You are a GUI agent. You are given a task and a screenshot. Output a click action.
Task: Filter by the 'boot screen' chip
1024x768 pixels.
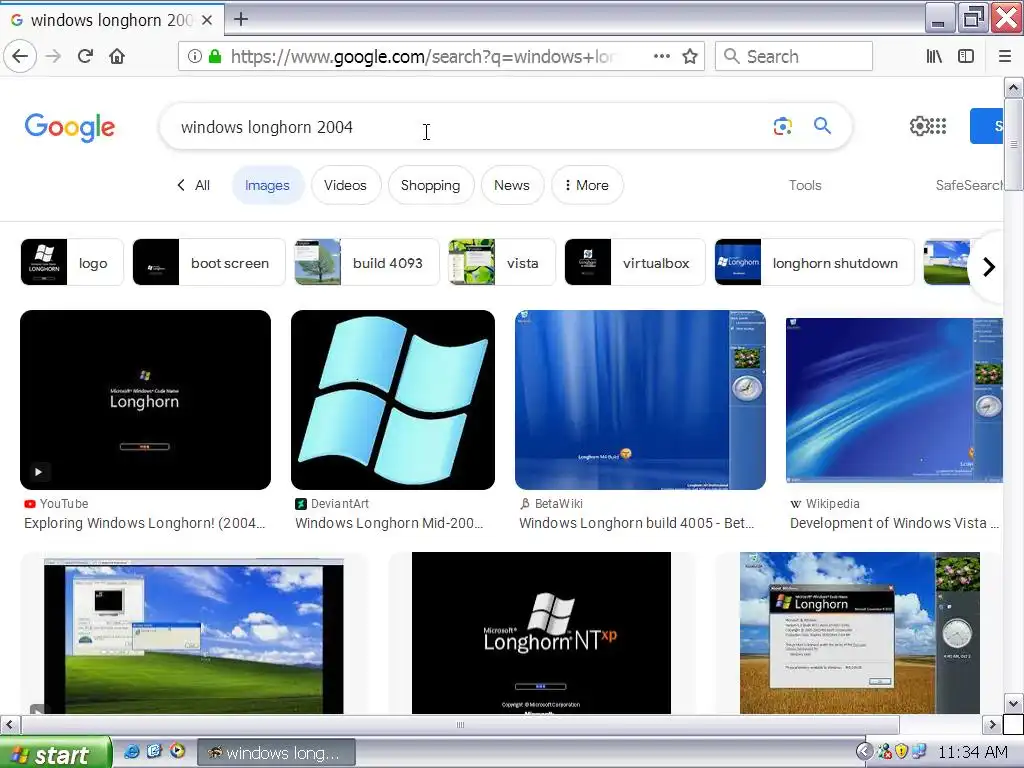[x=209, y=262]
